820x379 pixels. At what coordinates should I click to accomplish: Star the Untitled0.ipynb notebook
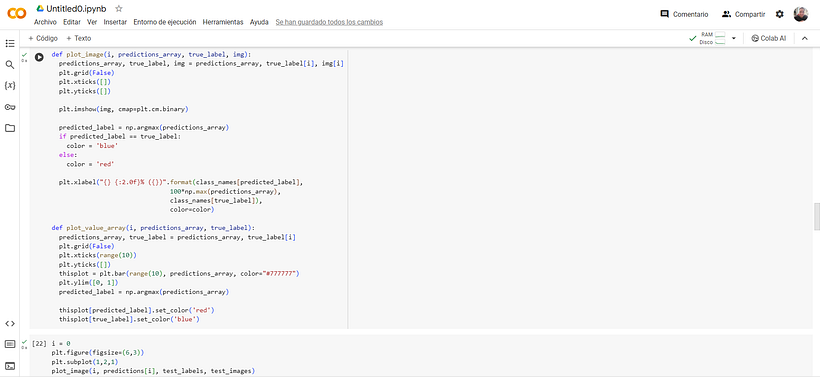click(x=119, y=9)
